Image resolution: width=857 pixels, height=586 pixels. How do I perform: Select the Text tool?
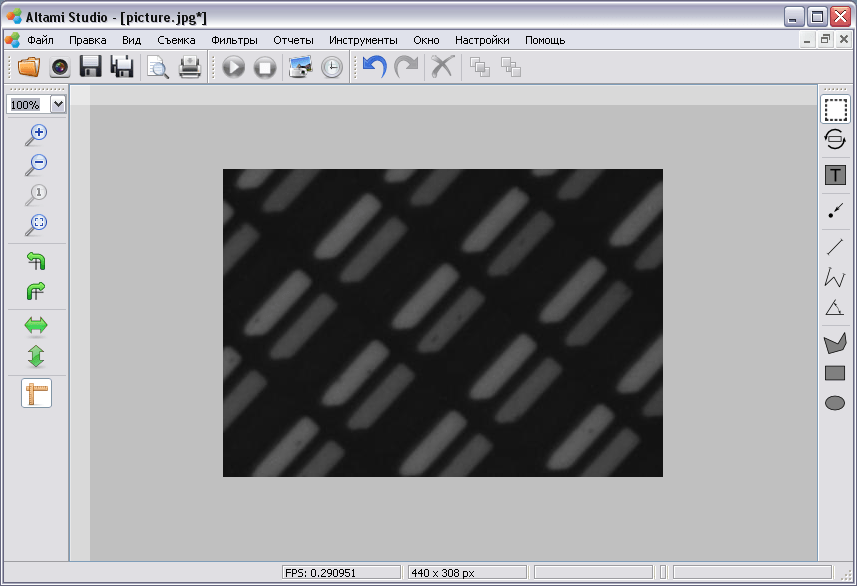pos(835,175)
